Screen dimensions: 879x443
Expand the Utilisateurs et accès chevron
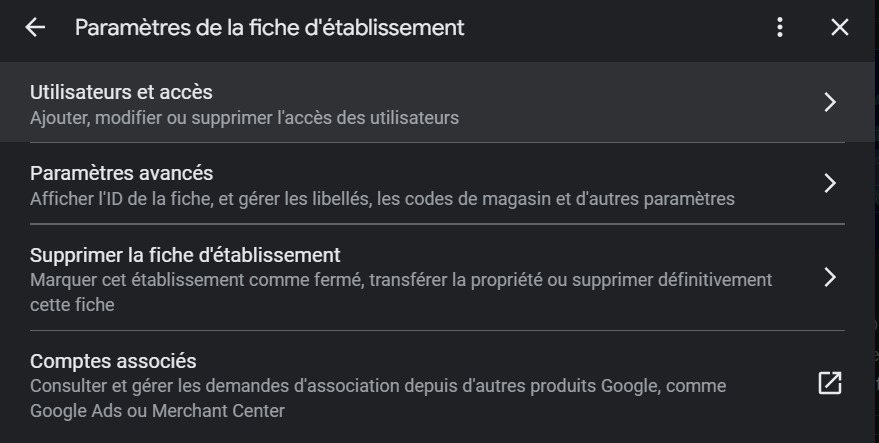829,102
